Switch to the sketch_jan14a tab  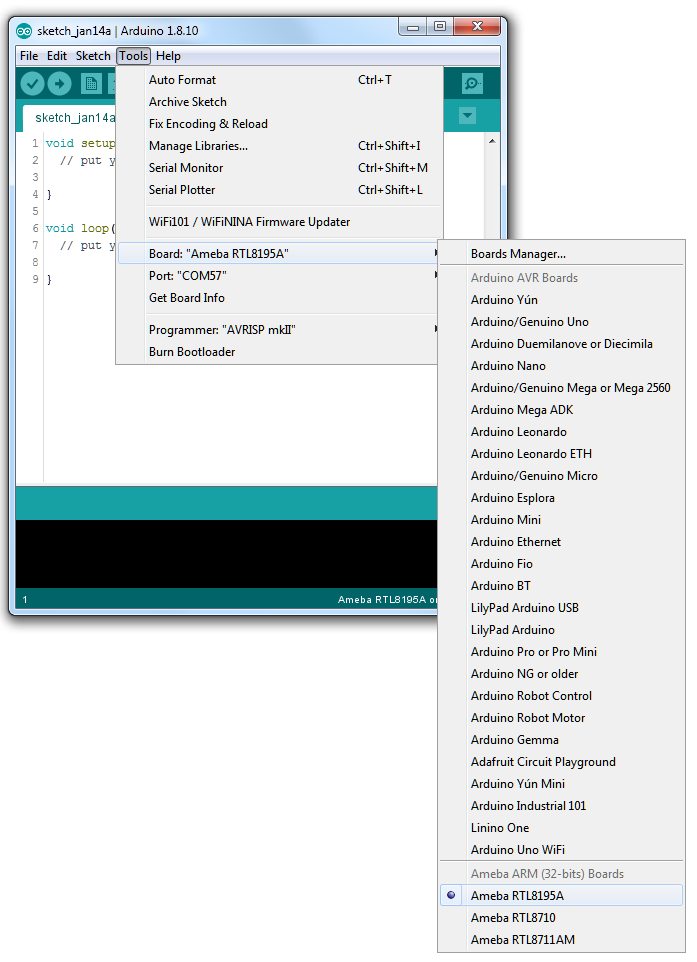[x=69, y=118]
